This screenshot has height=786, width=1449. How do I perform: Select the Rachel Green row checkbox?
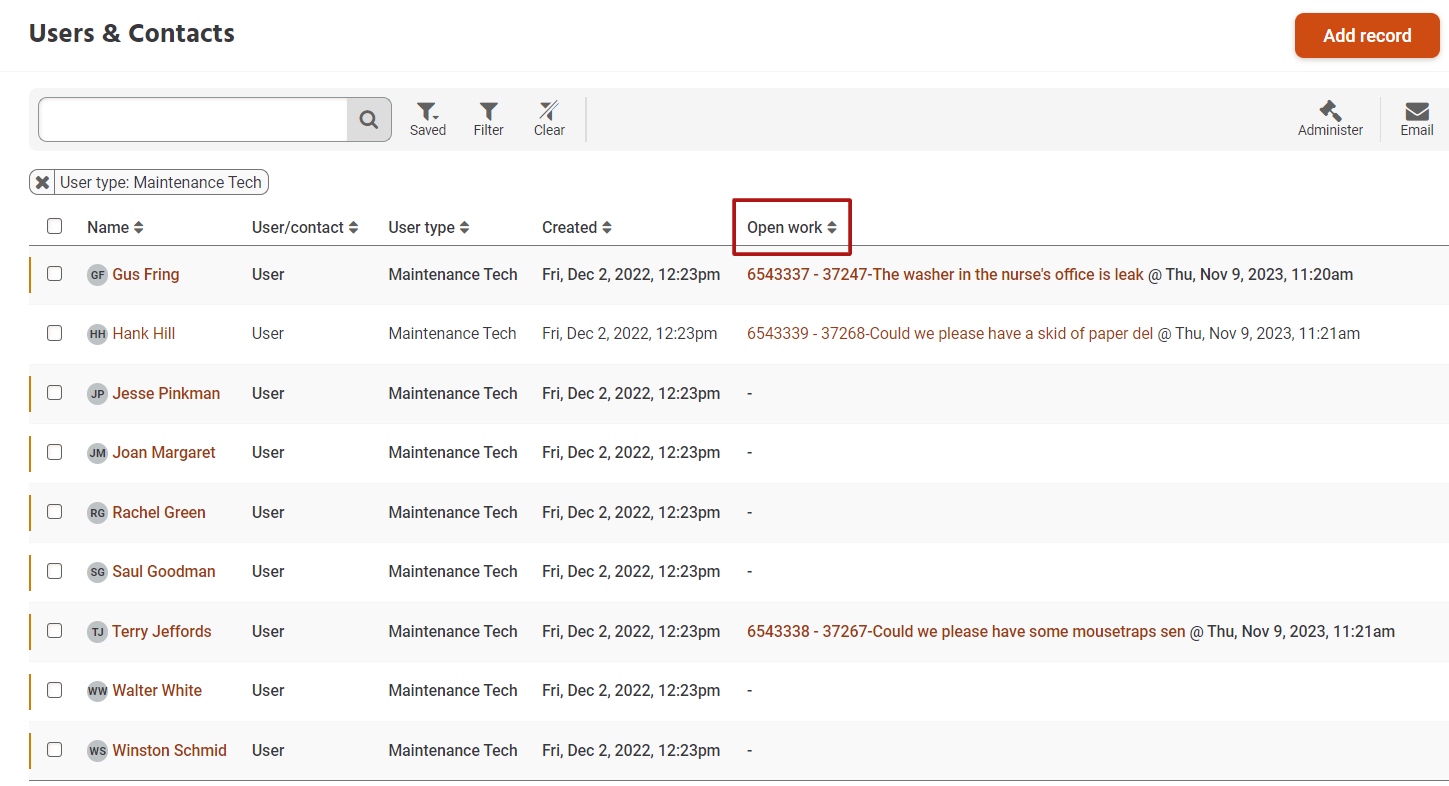pyautogui.click(x=54, y=511)
